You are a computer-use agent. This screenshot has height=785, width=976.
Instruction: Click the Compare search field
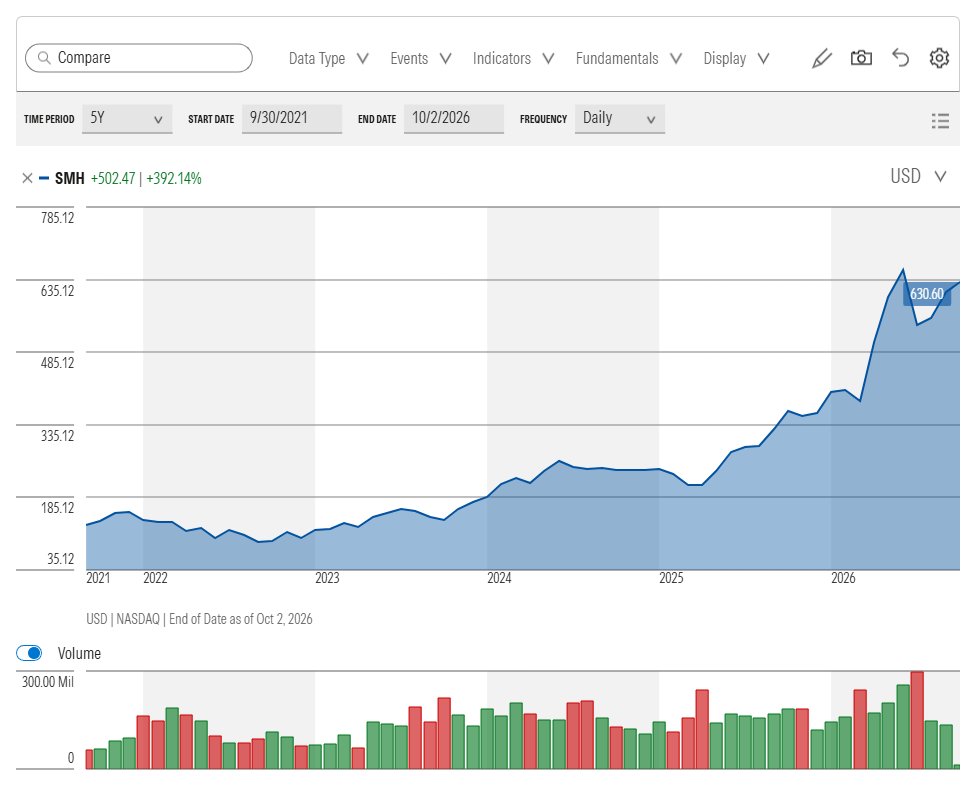click(x=139, y=58)
